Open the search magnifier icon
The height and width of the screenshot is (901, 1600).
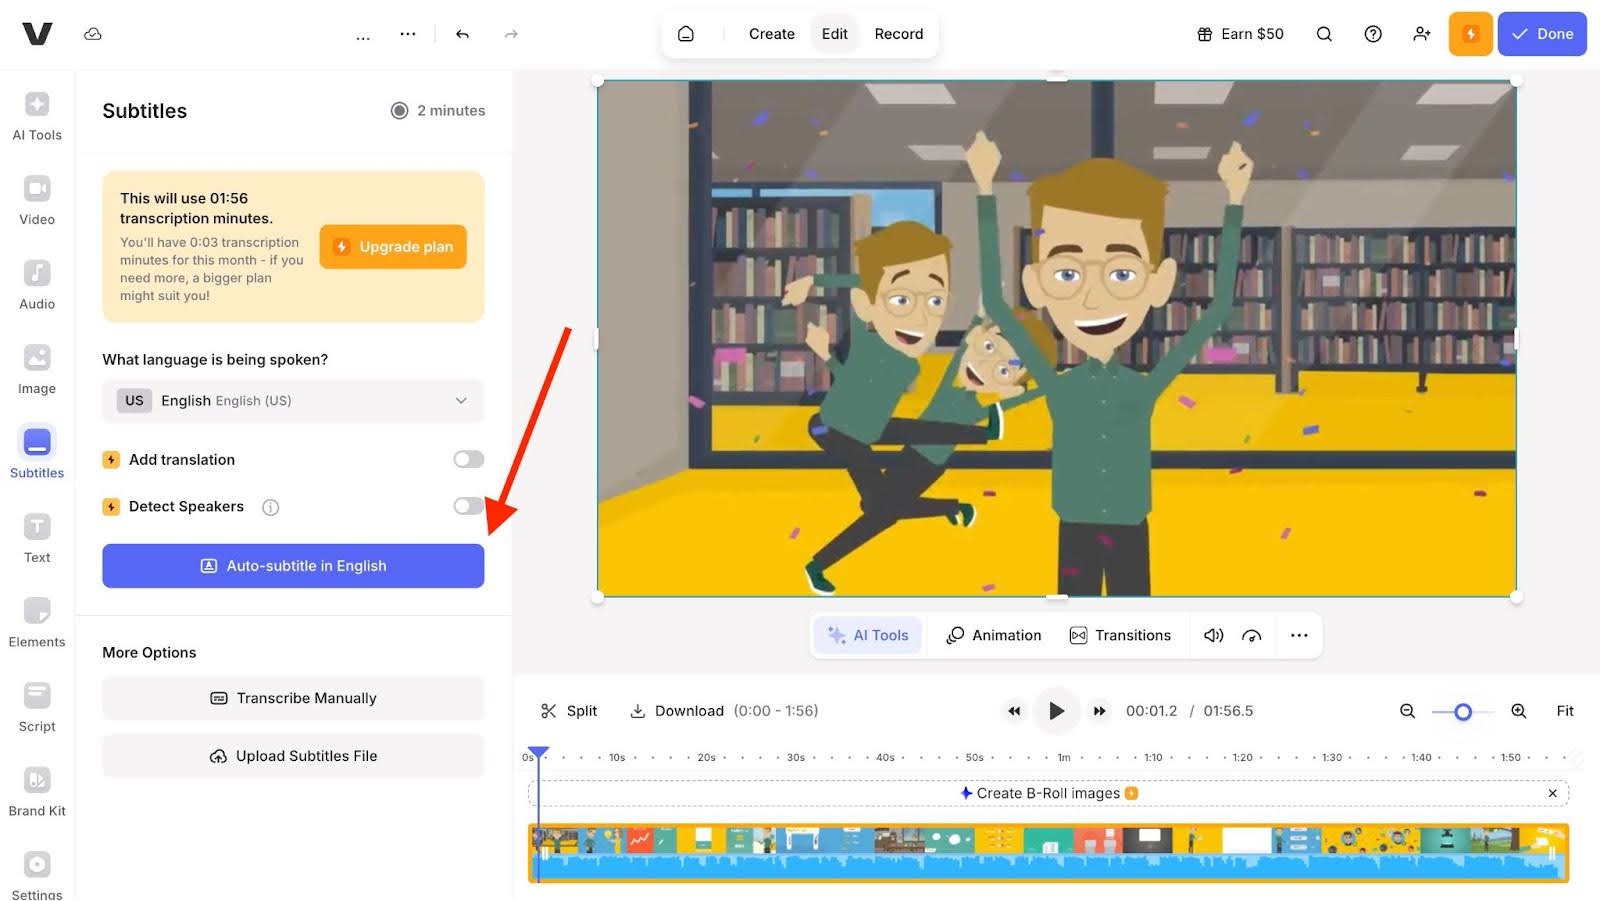point(1324,34)
